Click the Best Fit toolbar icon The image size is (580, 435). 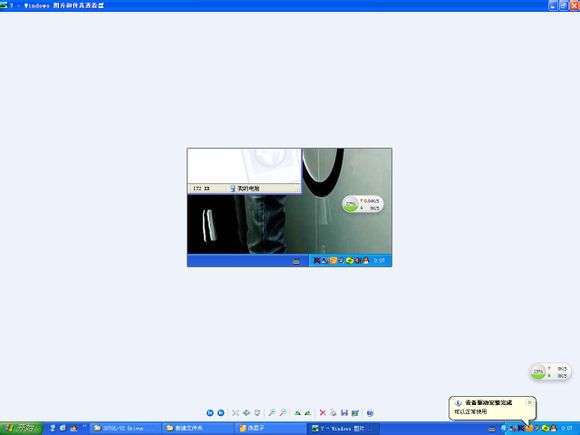point(235,413)
